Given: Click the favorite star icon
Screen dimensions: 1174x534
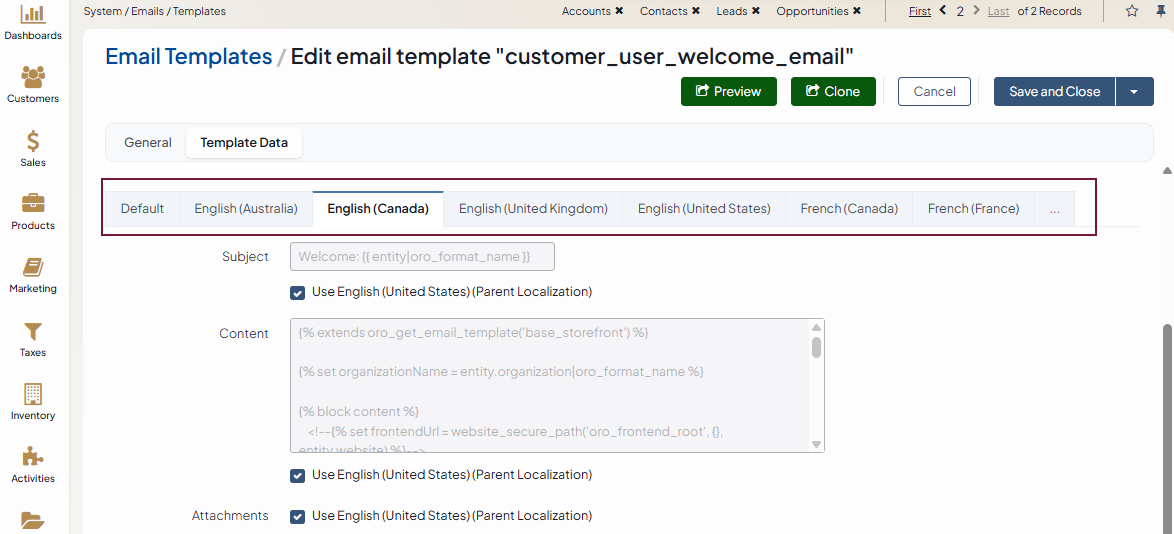Looking at the screenshot, I should coord(1132,11).
